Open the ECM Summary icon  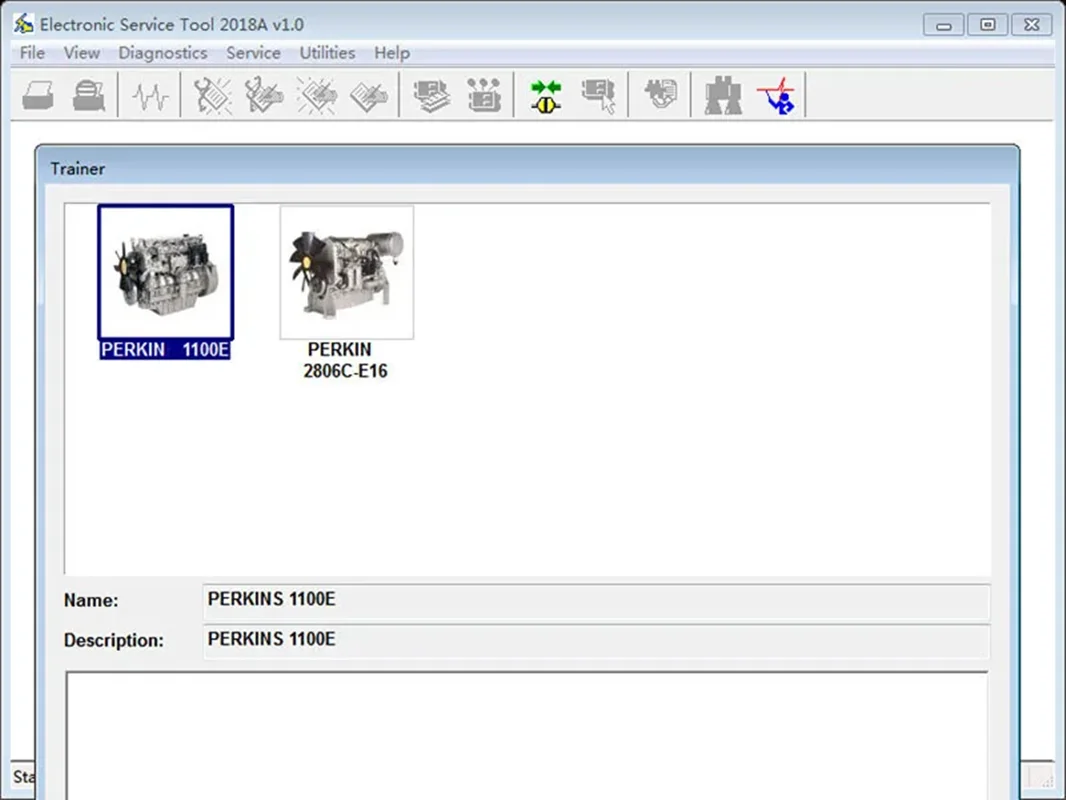(x=431, y=95)
